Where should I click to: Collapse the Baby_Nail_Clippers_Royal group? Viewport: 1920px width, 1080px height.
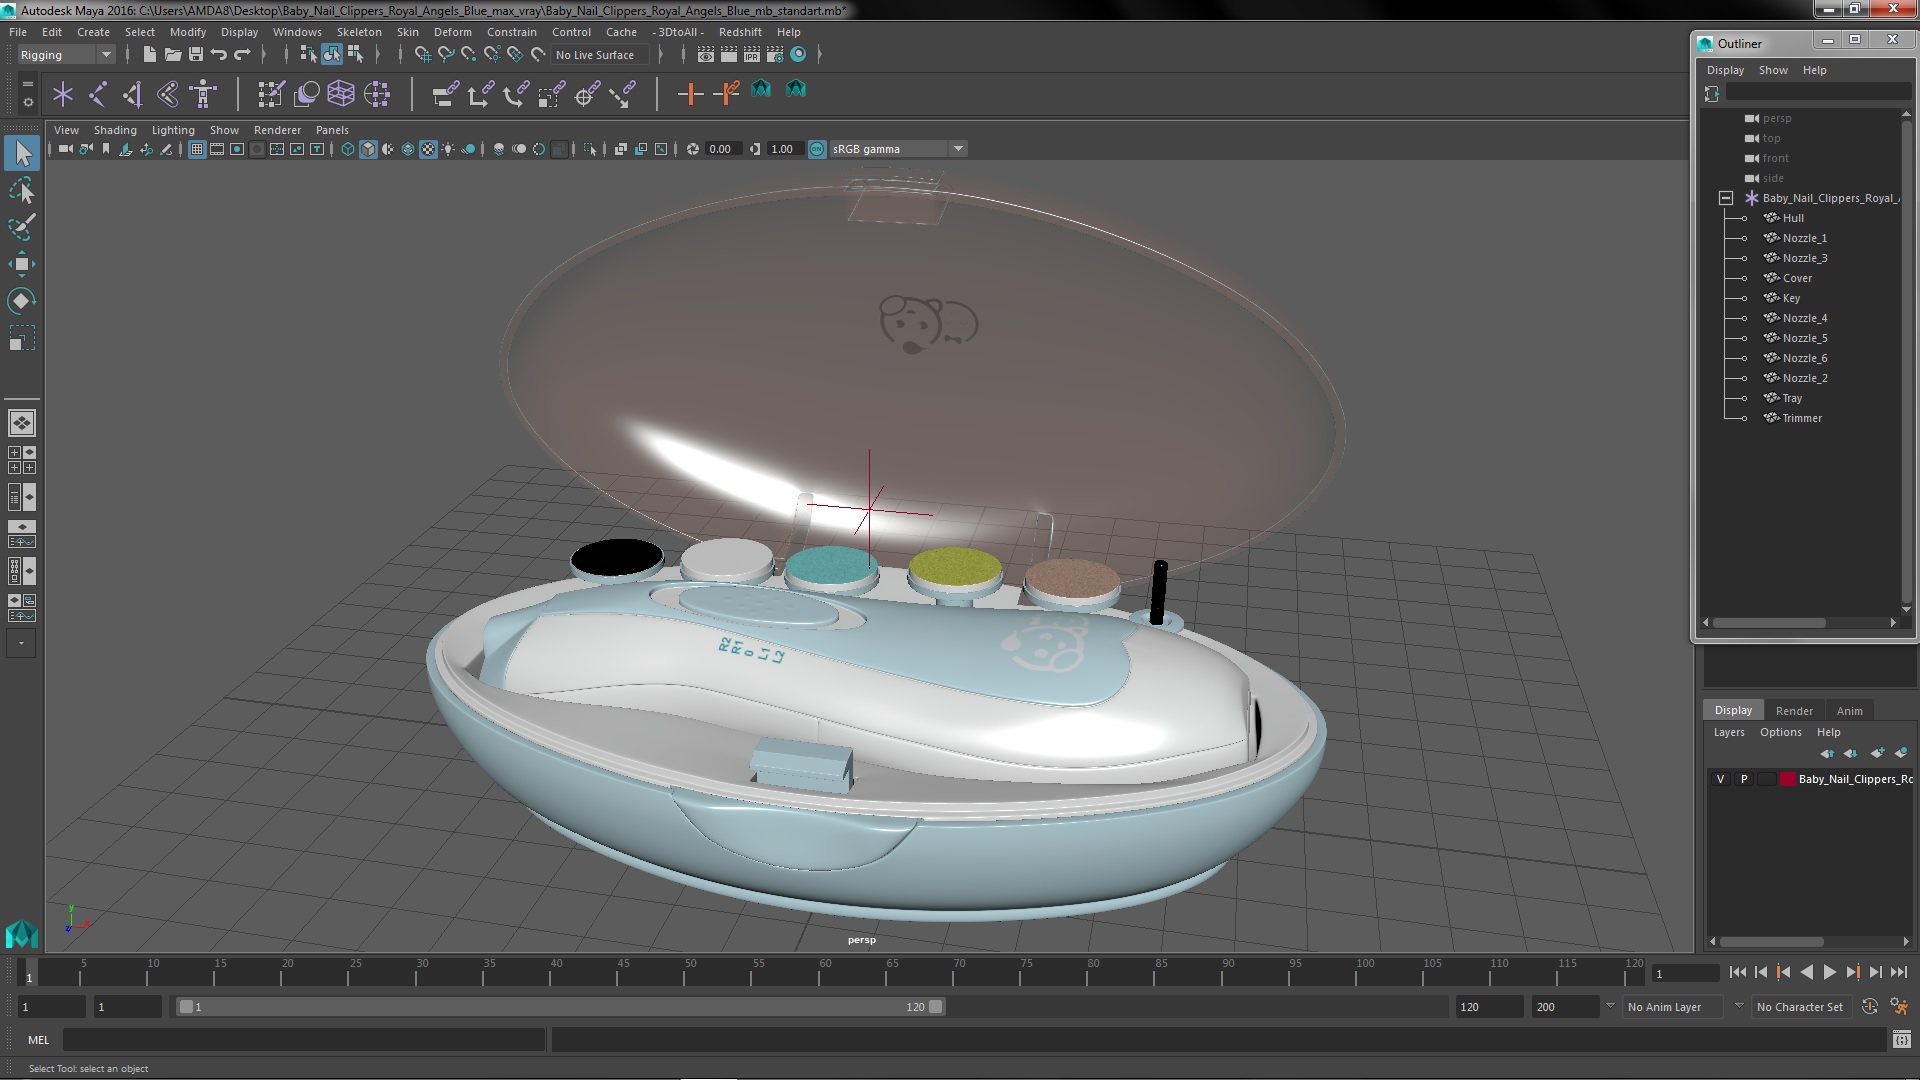coord(1726,198)
